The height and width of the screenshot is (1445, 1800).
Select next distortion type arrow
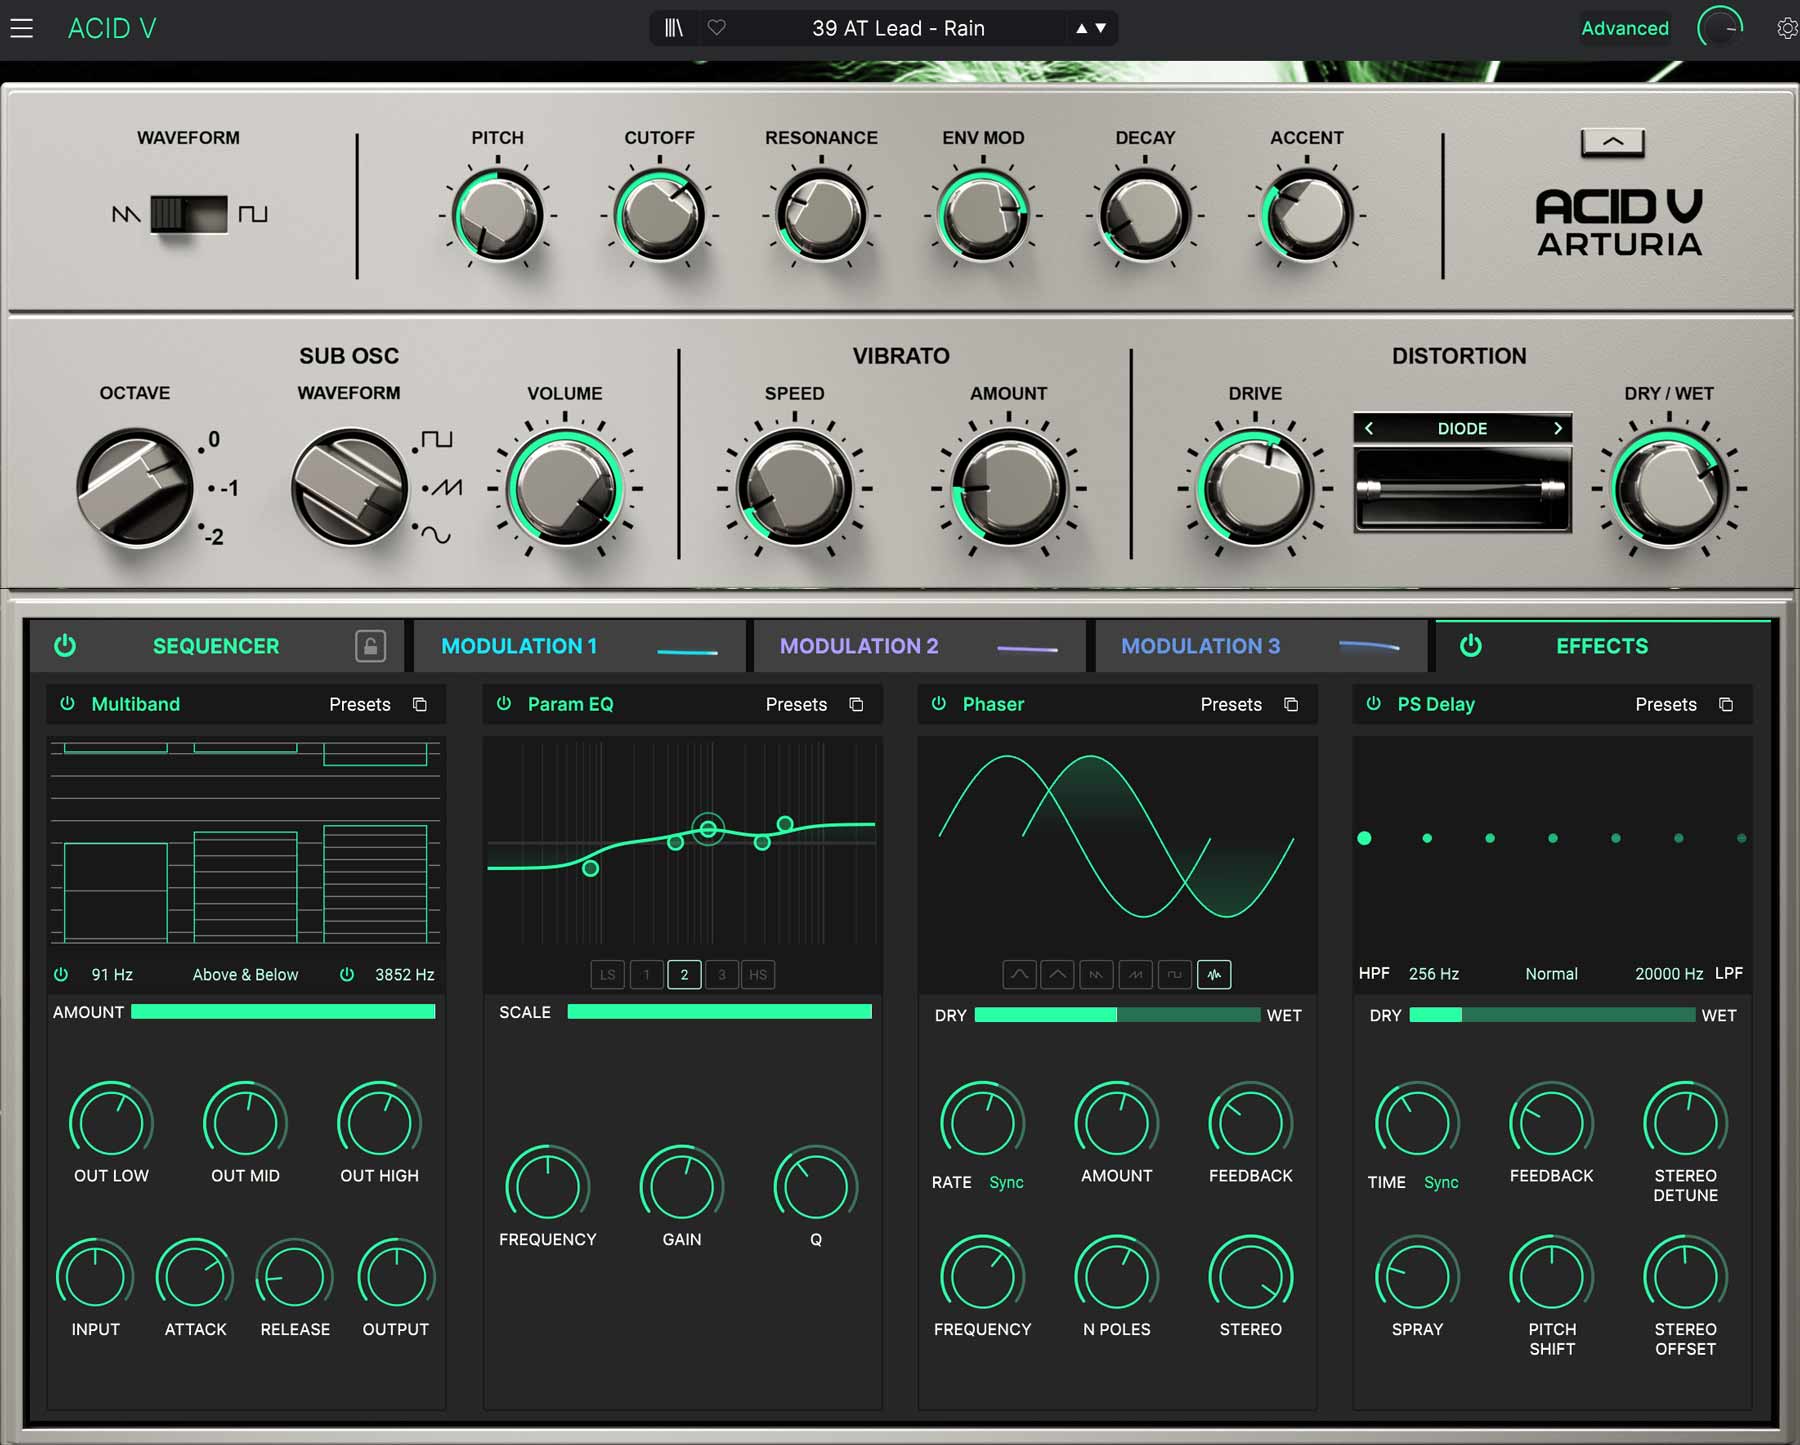(1557, 428)
